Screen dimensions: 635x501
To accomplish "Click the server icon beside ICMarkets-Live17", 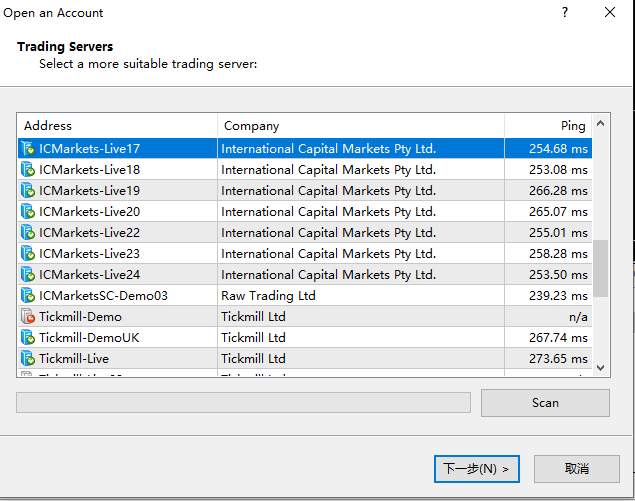I will [28, 148].
